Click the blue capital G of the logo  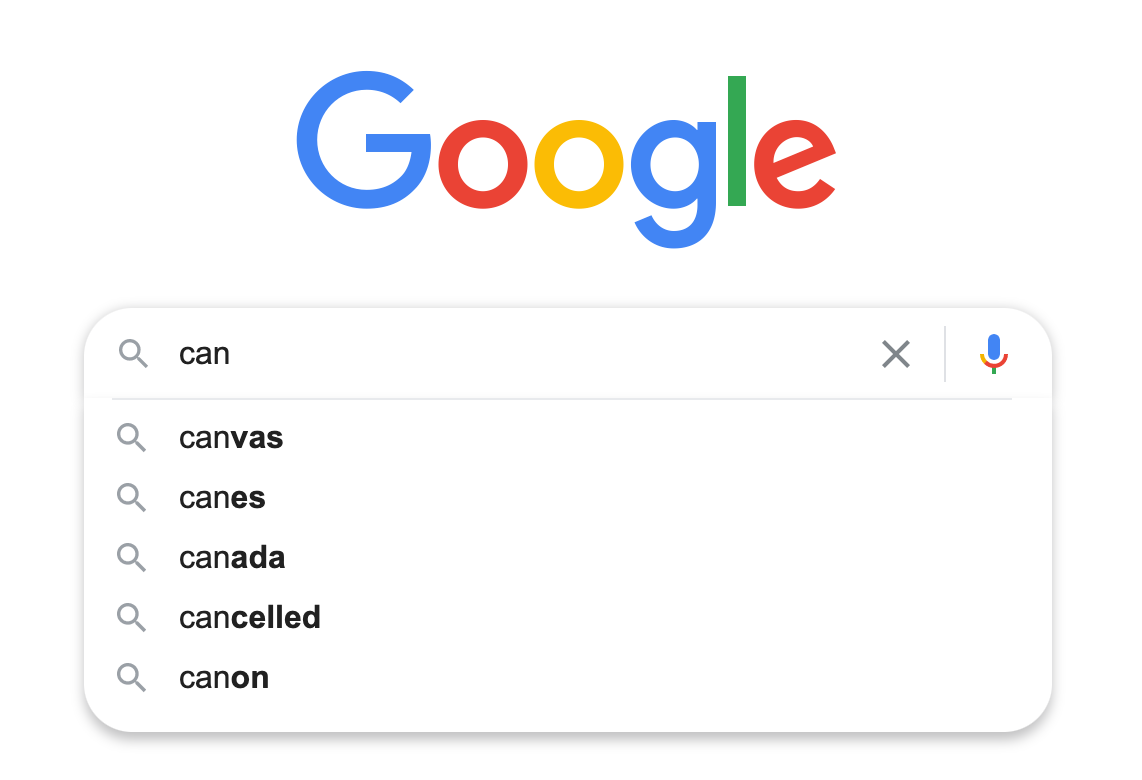(x=363, y=140)
